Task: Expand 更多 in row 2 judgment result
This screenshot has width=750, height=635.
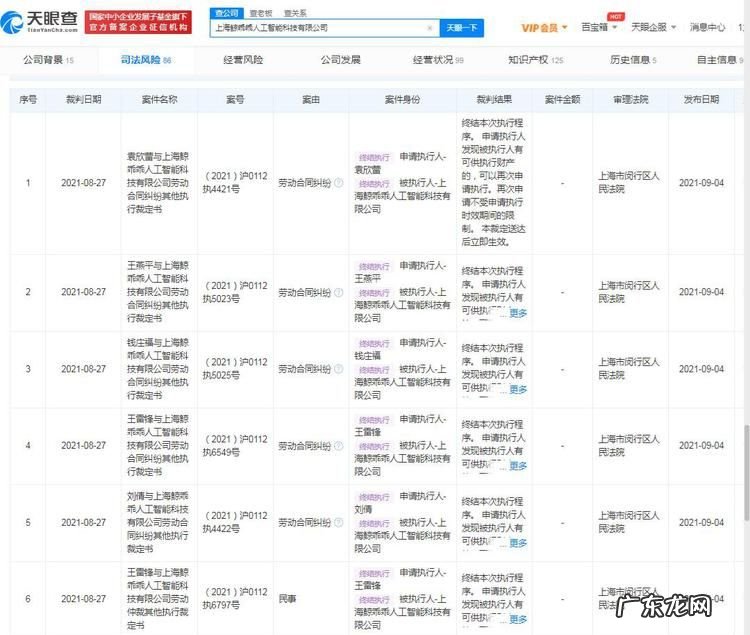Action: click(518, 313)
